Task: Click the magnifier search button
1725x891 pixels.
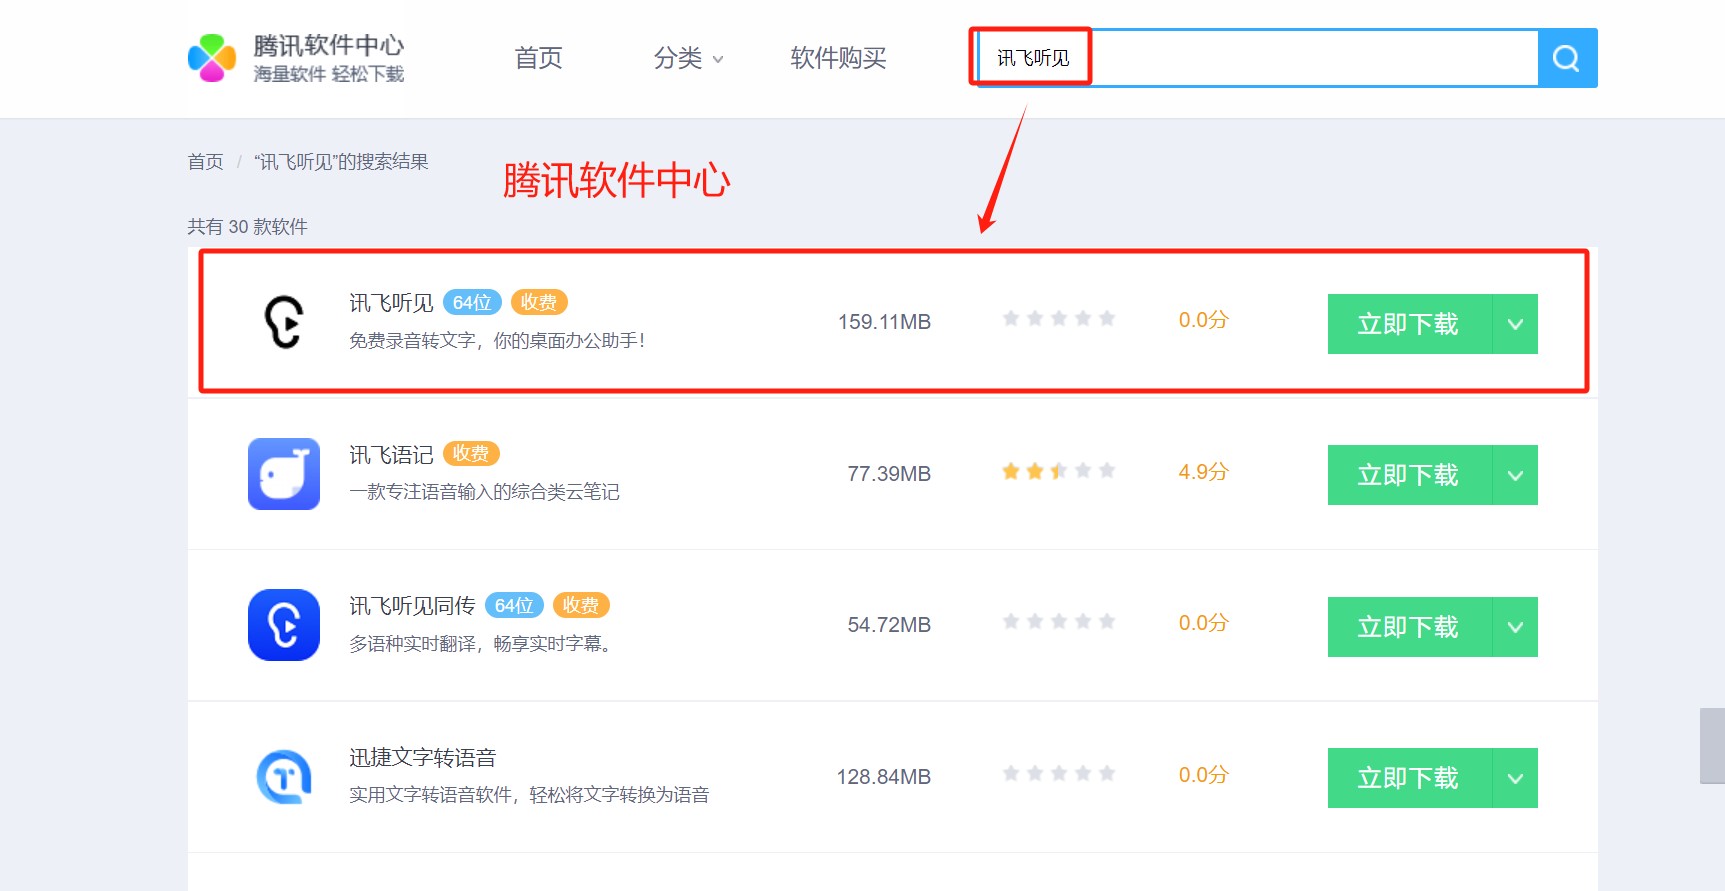Action: coord(1567,58)
